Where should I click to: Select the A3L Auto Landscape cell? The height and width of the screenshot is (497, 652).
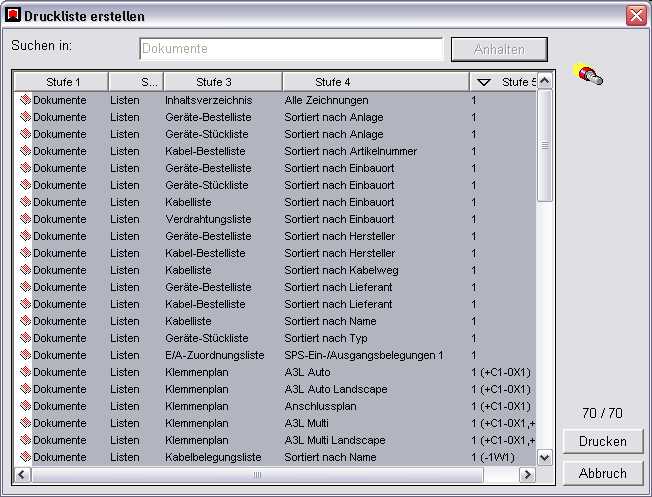tap(336, 389)
